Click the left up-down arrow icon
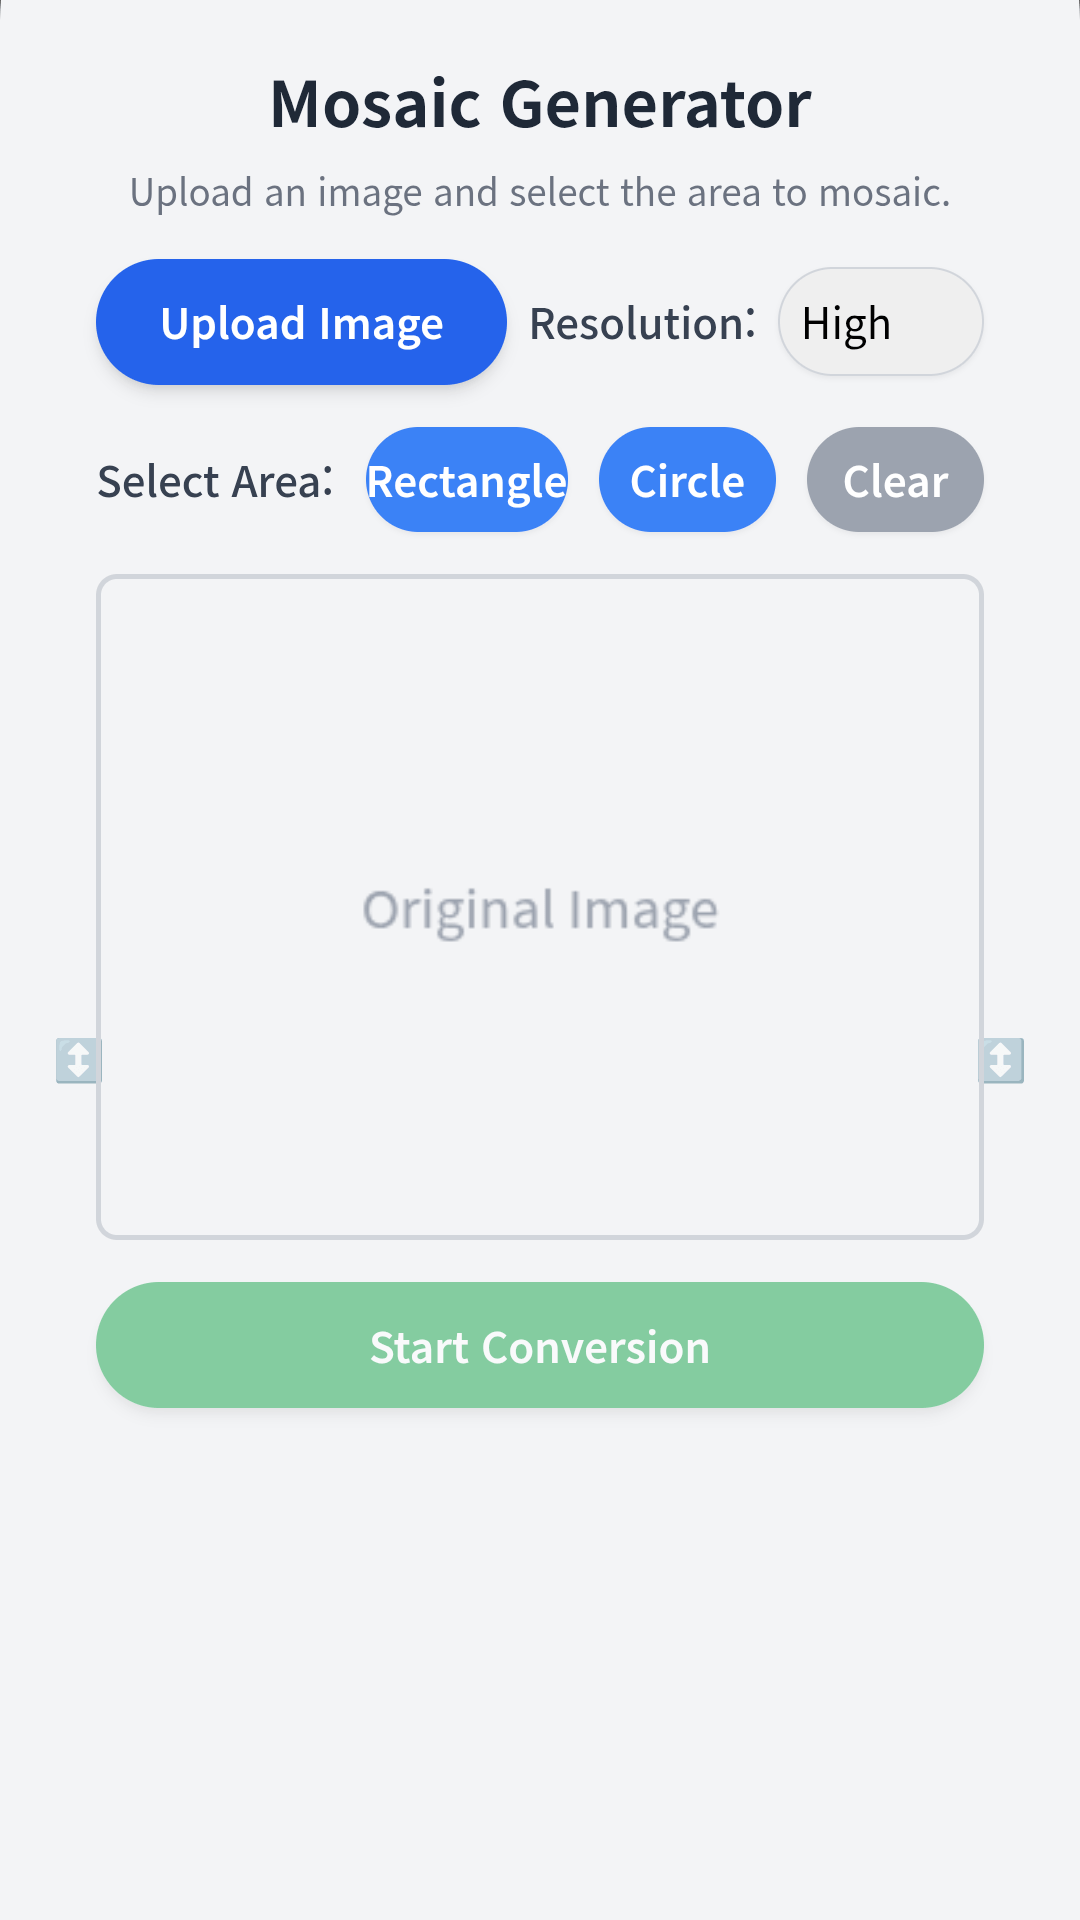Viewport: 1080px width, 1920px height. click(77, 1060)
